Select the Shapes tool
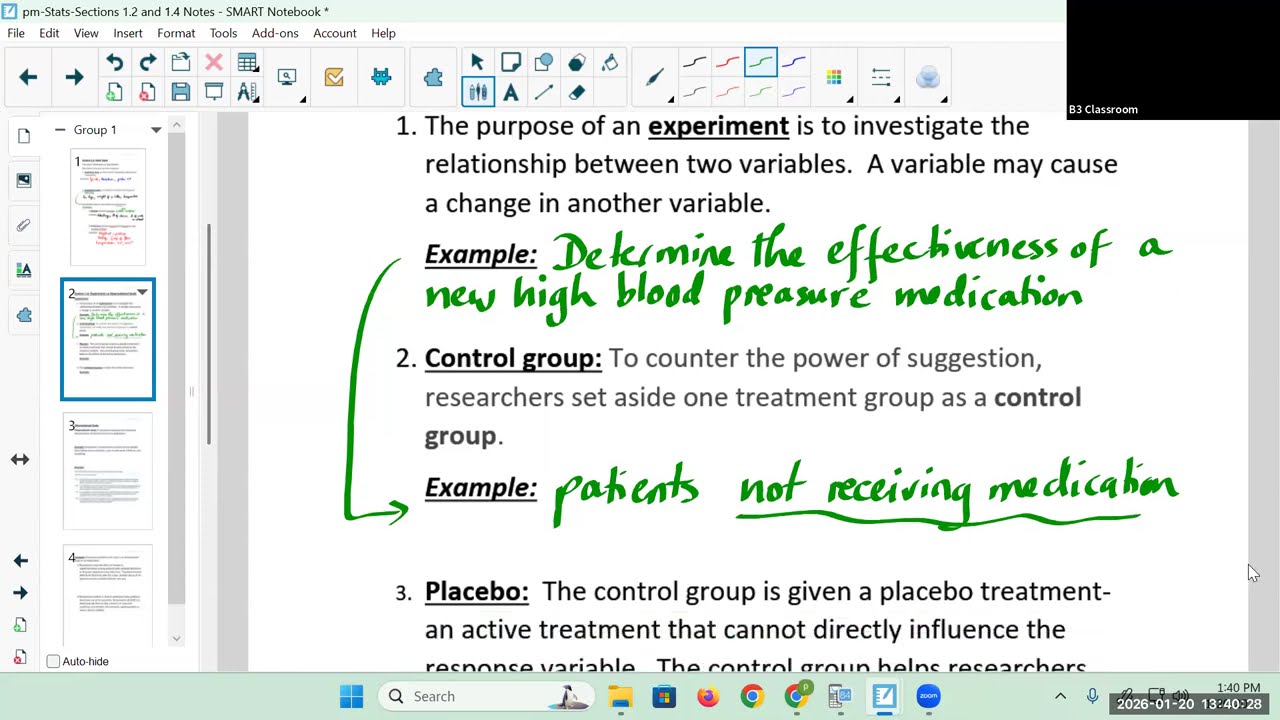The height and width of the screenshot is (720, 1280). (543, 63)
